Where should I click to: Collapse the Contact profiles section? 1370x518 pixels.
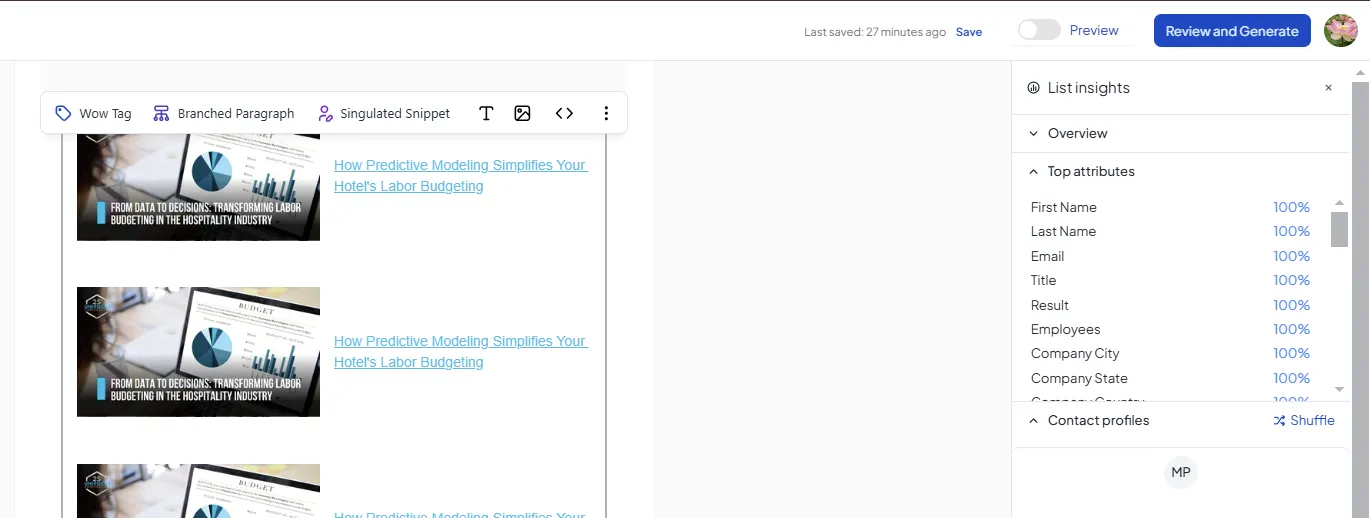[x=1034, y=420]
